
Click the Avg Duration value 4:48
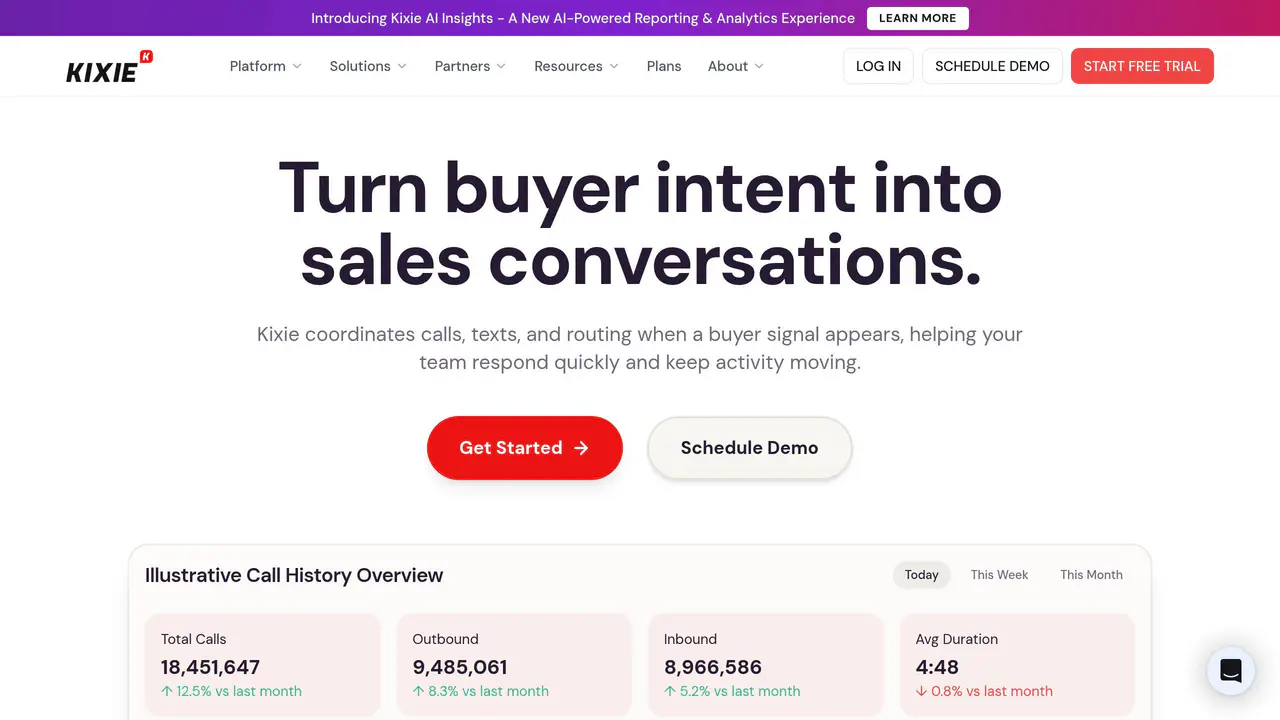tap(937, 667)
